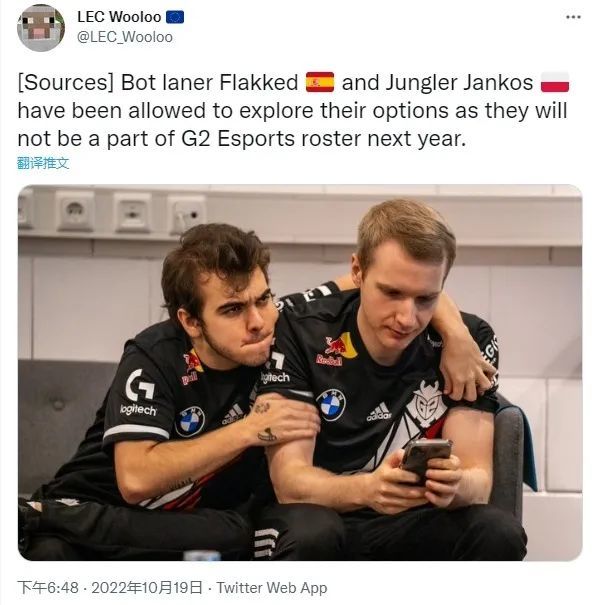
Task: Click the LEC Wooloo sheep profile avatar
Action: point(41,28)
